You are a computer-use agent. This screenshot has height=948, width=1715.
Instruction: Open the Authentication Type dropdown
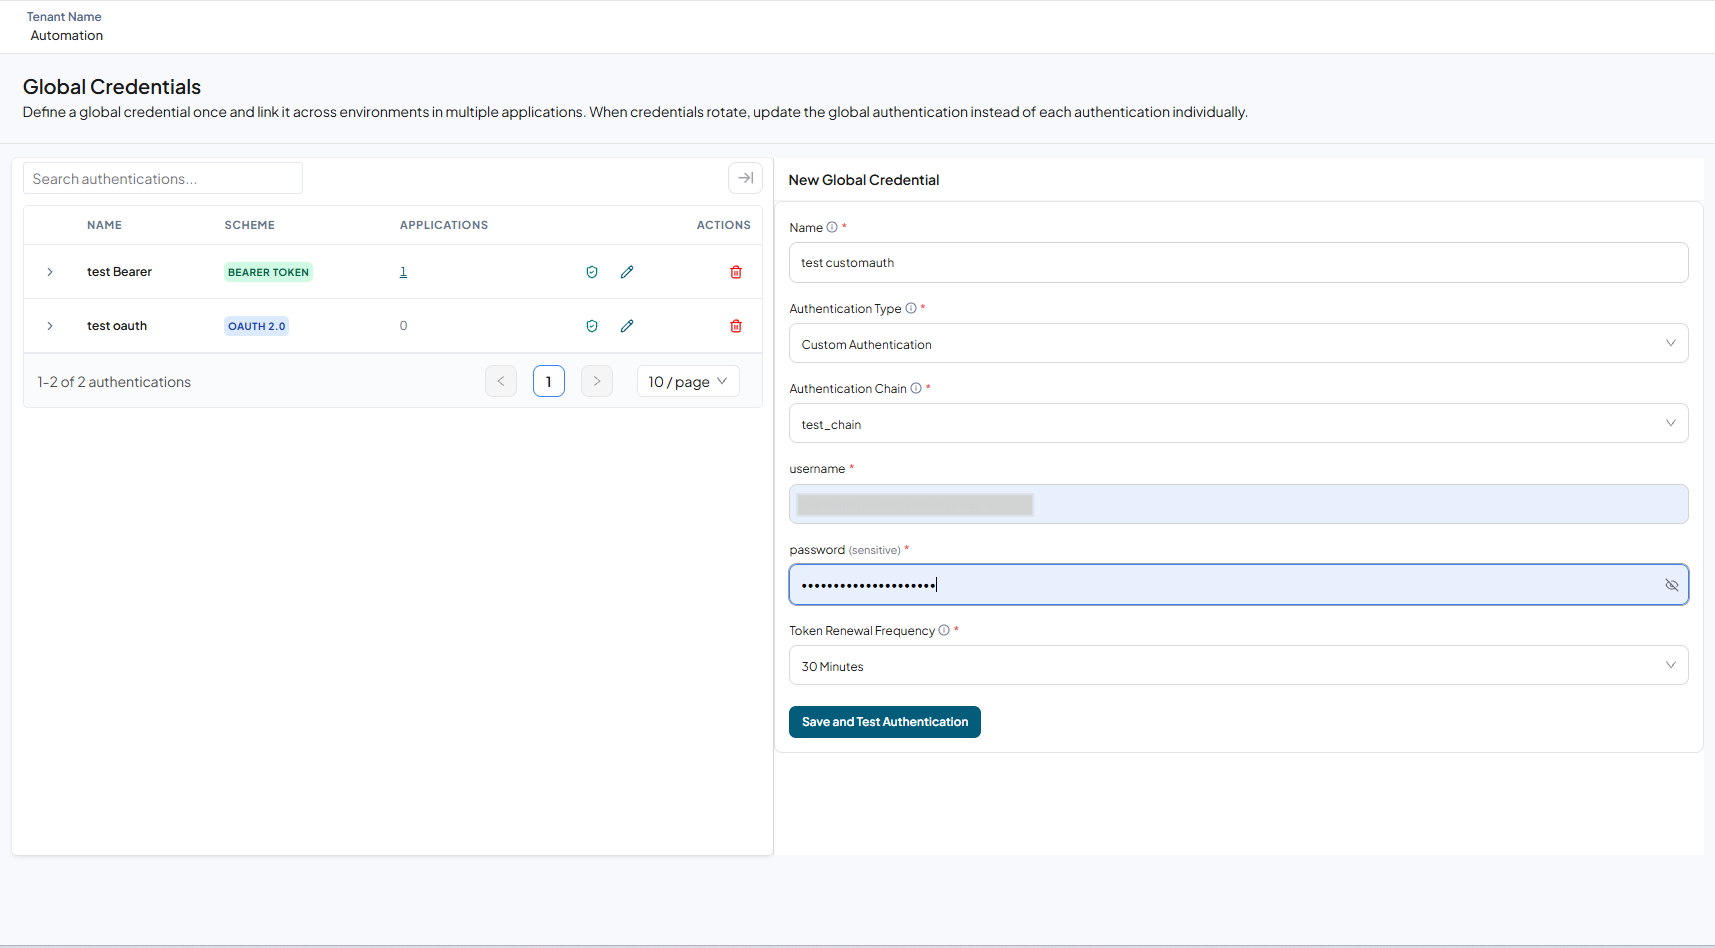[1238, 343]
